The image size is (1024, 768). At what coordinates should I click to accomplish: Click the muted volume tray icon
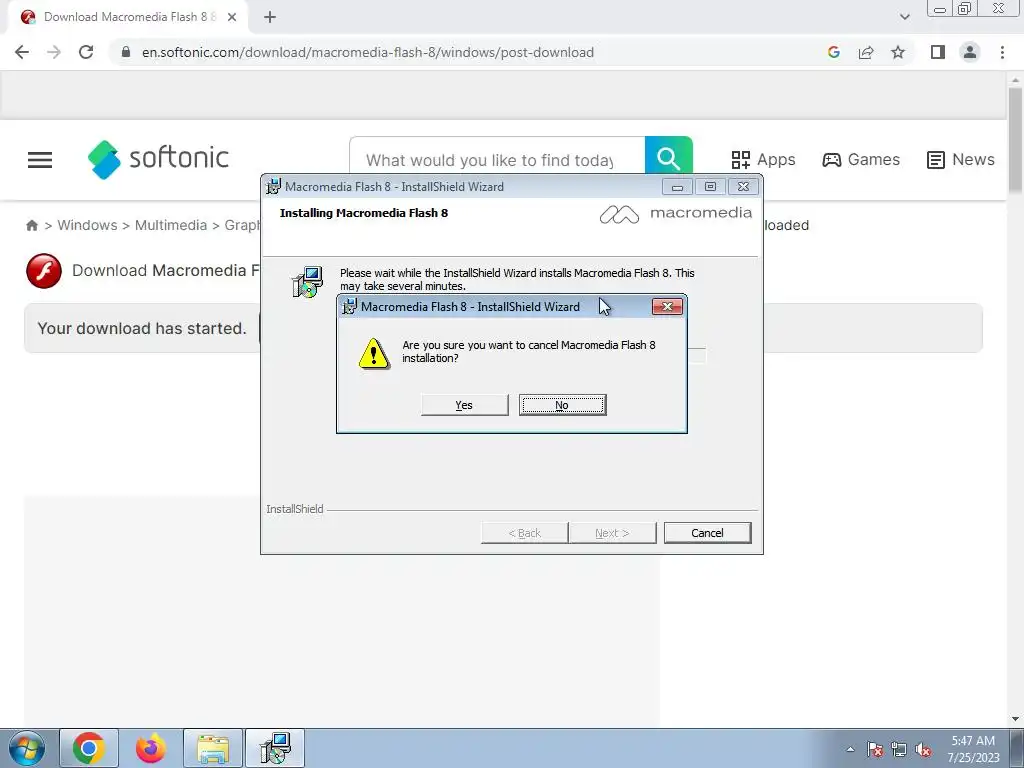click(x=922, y=749)
